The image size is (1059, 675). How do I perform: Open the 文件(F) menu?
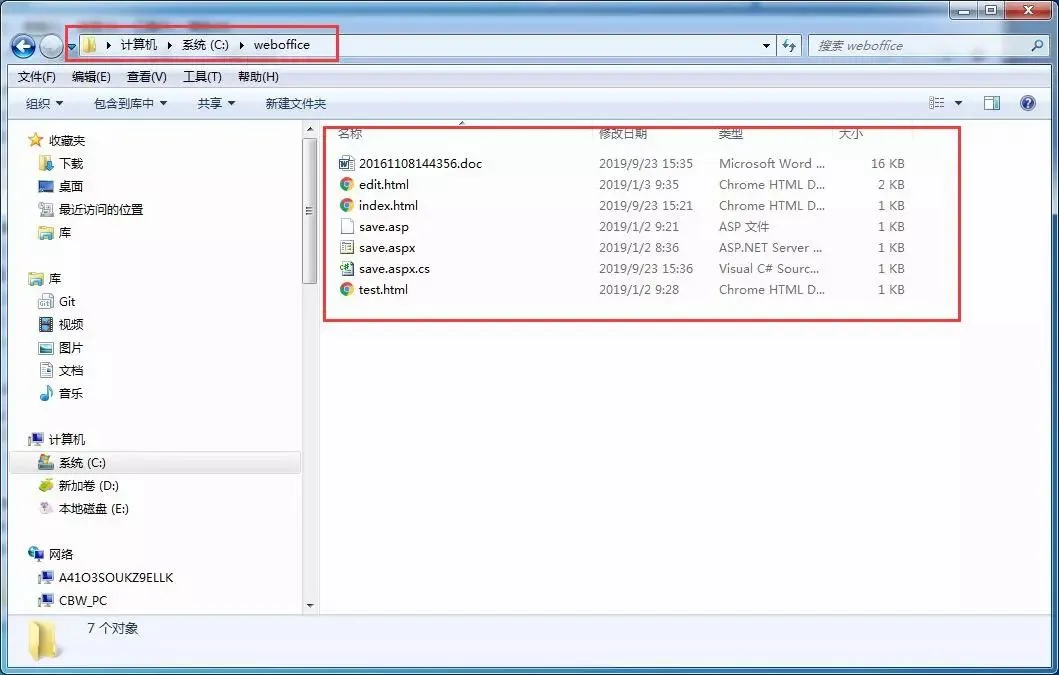tap(36, 77)
